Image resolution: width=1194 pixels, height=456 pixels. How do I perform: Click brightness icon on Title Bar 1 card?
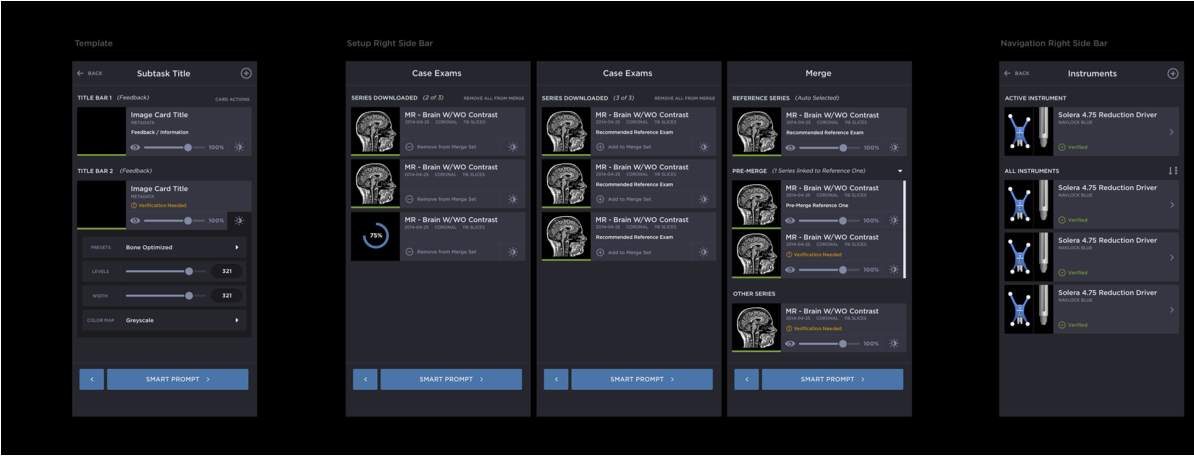[x=239, y=147]
